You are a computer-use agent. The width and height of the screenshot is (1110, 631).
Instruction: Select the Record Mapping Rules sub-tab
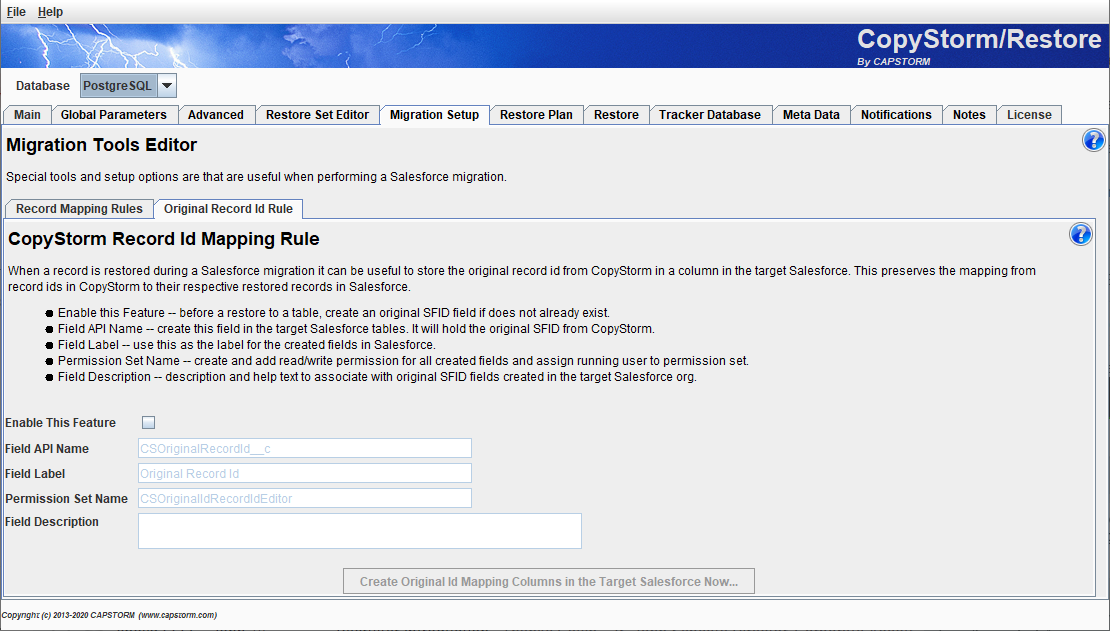coord(79,209)
